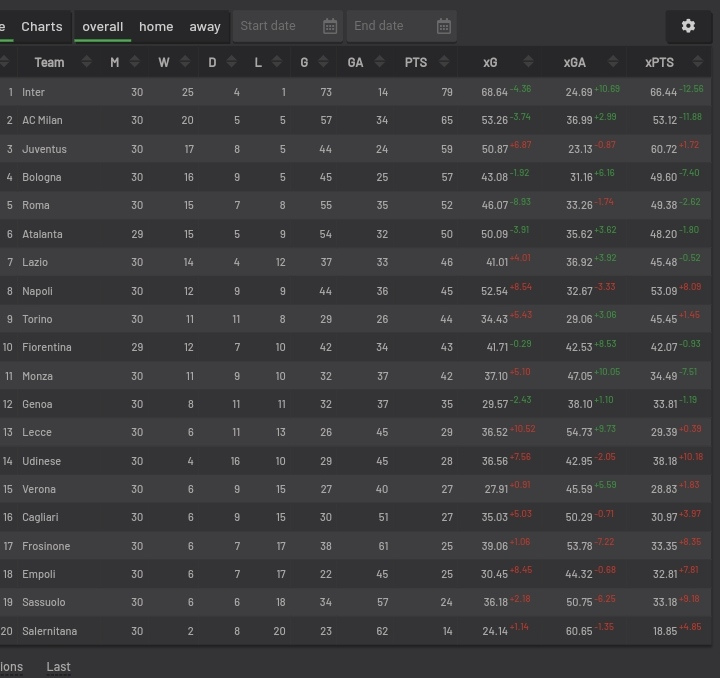Open Frosinone team page
Viewport: 720px width, 678px height.
(x=46, y=546)
